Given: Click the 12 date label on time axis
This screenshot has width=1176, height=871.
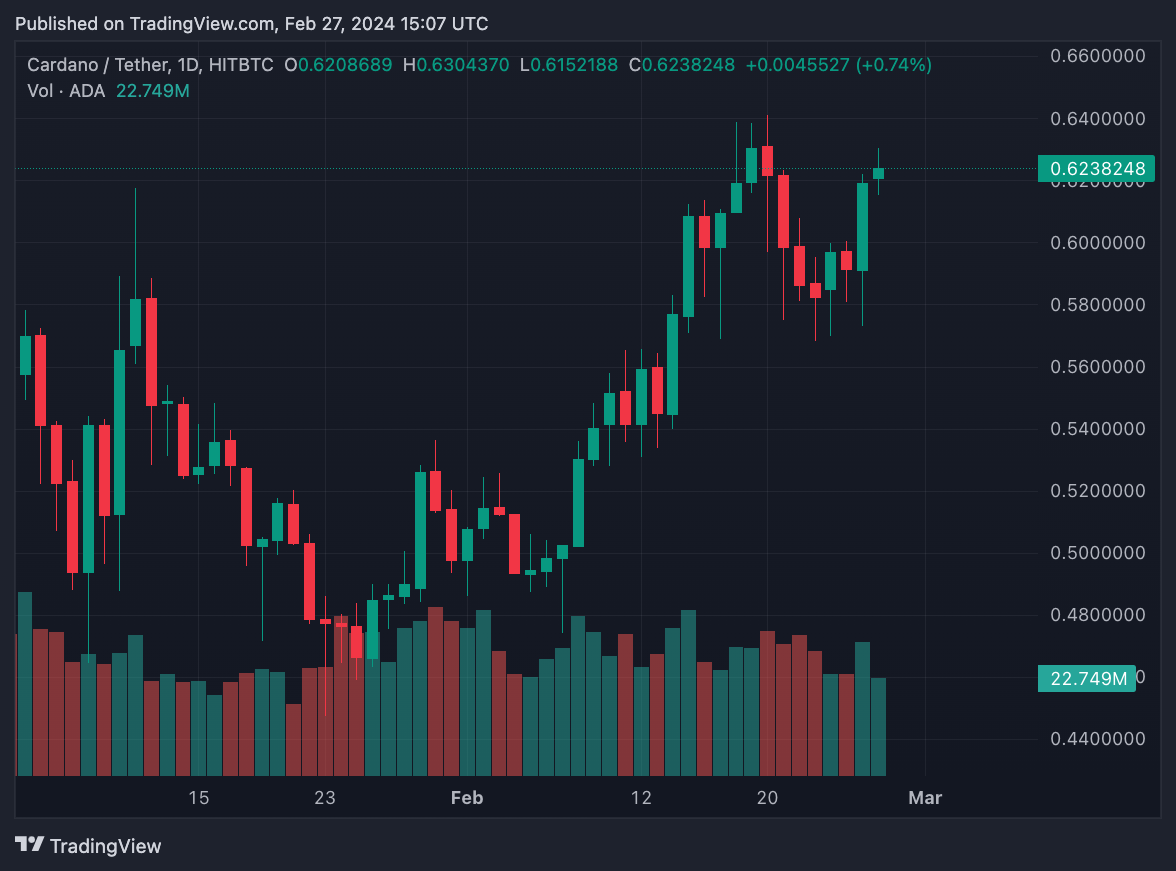Looking at the screenshot, I should (641, 798).
